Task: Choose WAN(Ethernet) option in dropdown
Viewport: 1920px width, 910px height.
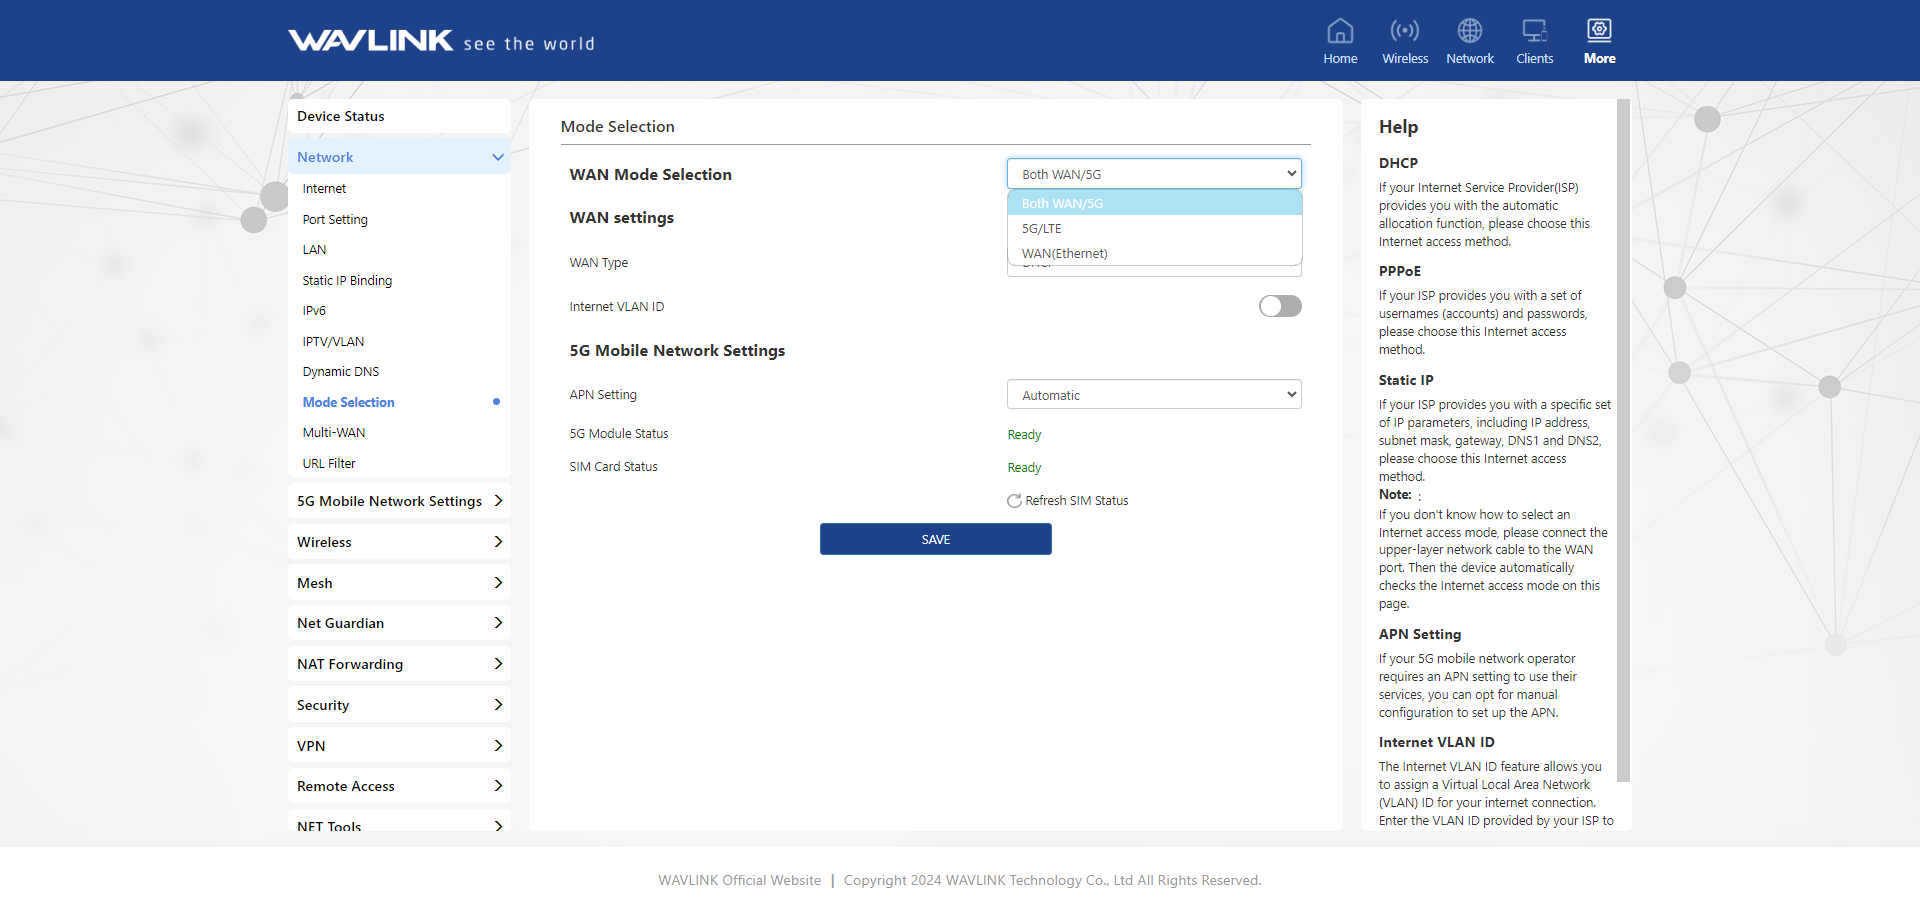Action: 1064,254
